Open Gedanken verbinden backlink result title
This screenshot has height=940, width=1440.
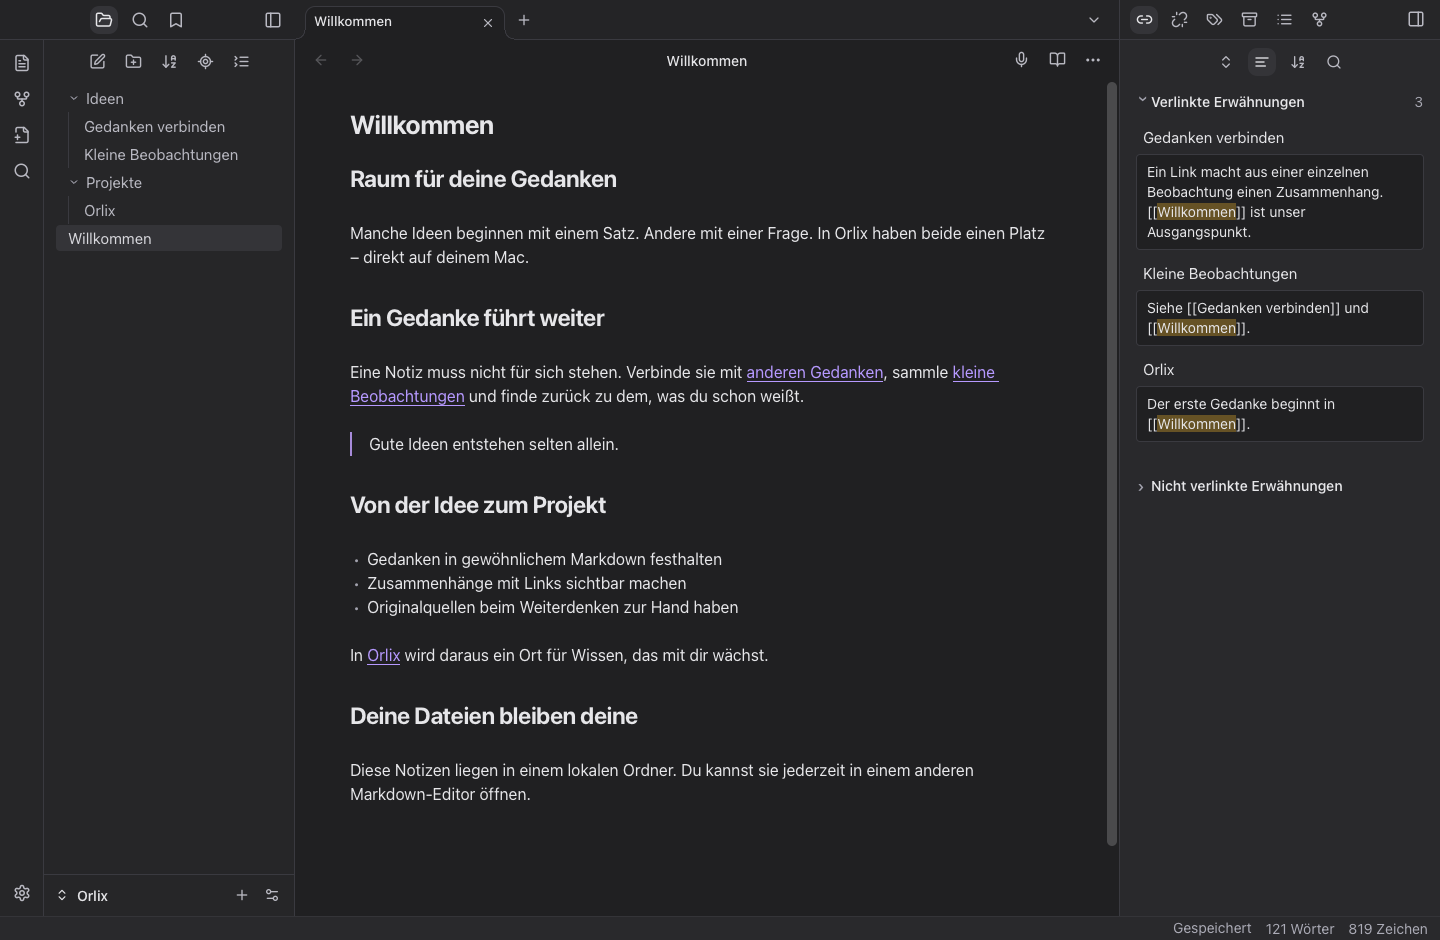point(1213,138)
